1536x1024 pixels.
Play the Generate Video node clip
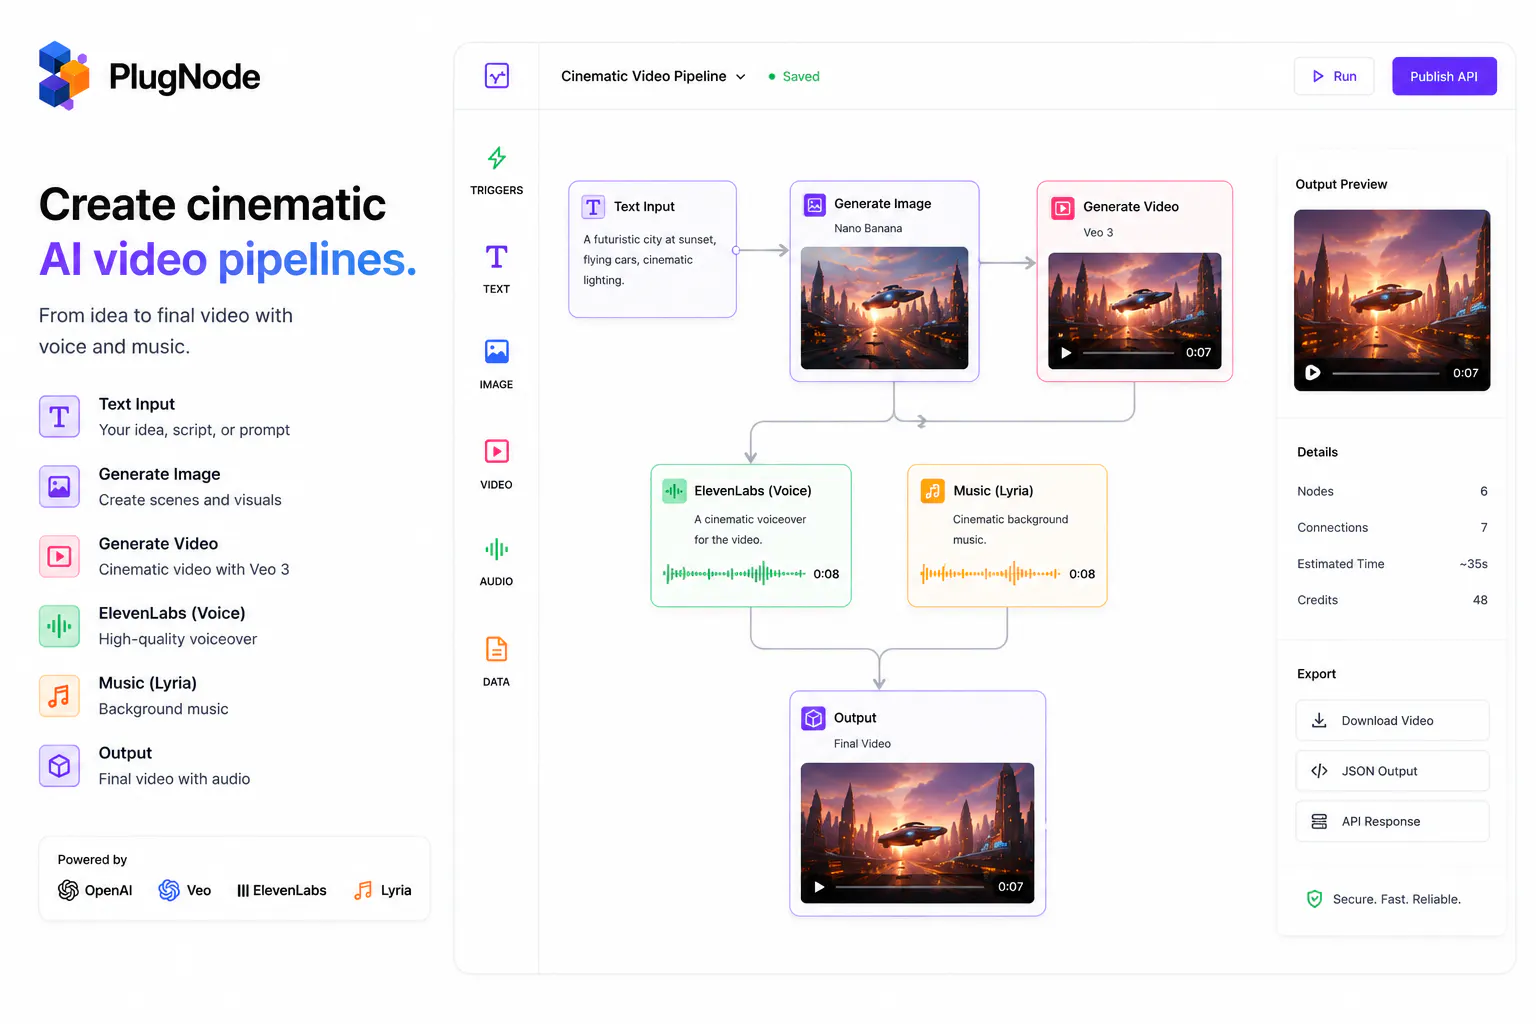pos(1066,353)
